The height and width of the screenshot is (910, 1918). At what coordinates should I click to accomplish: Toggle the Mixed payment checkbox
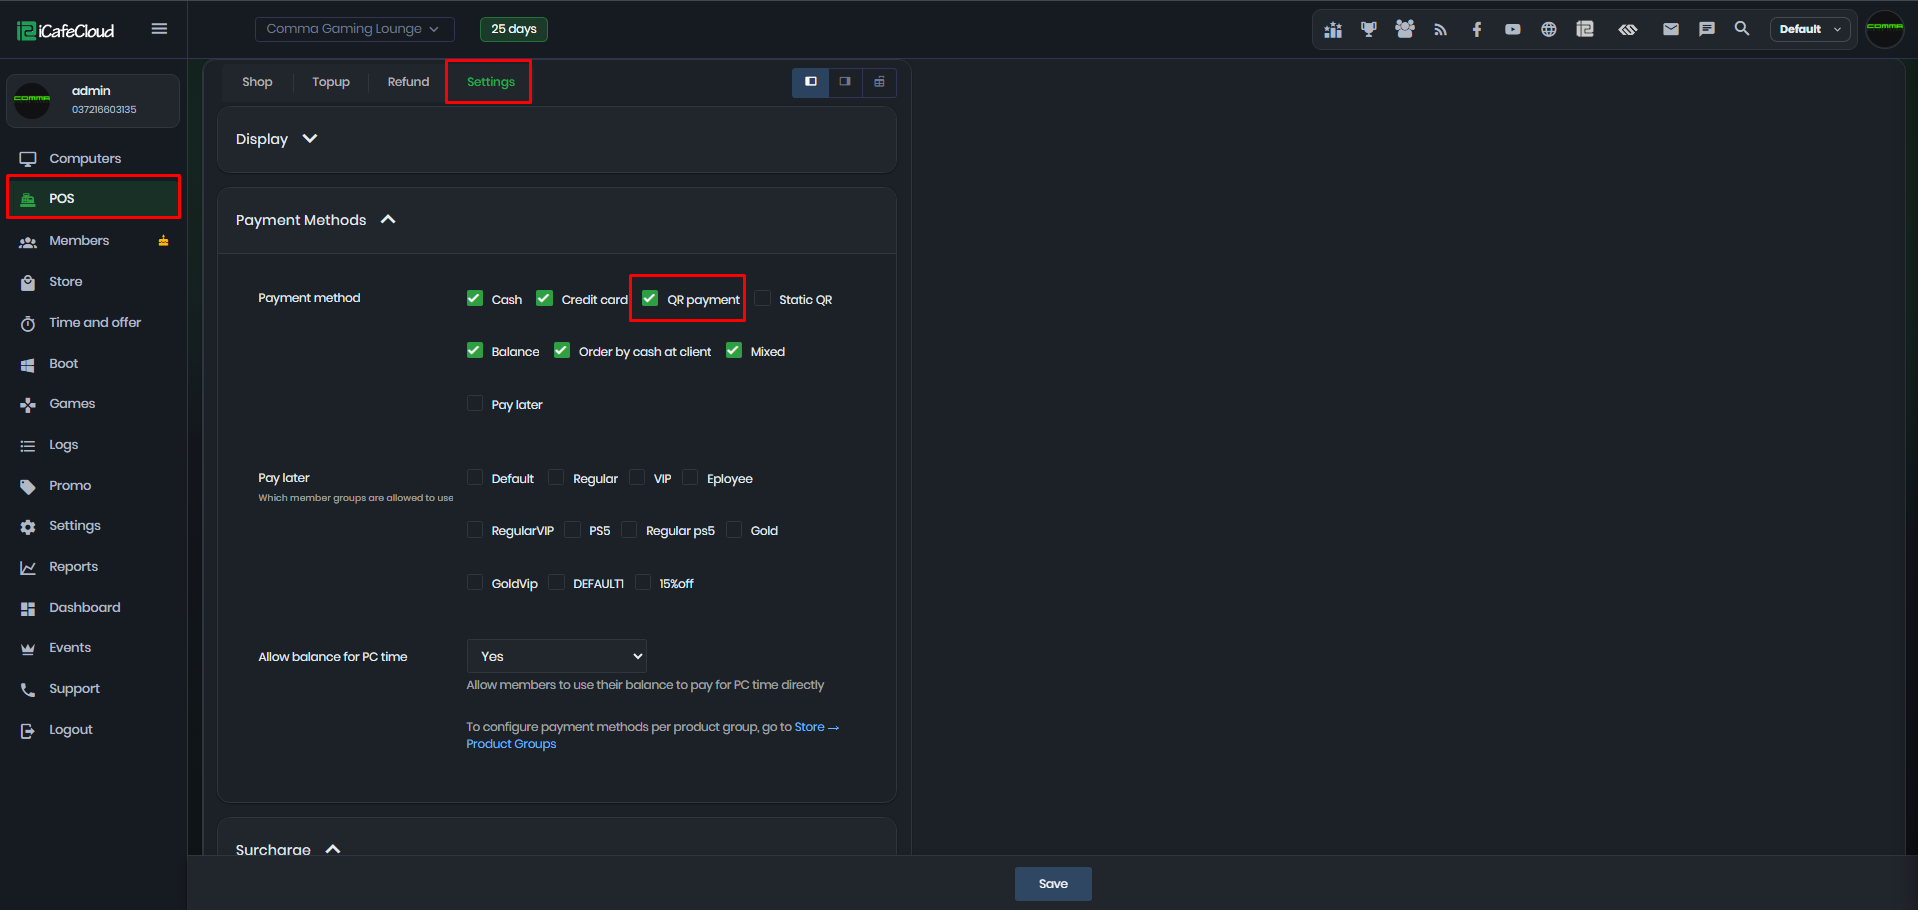point(734,350)
